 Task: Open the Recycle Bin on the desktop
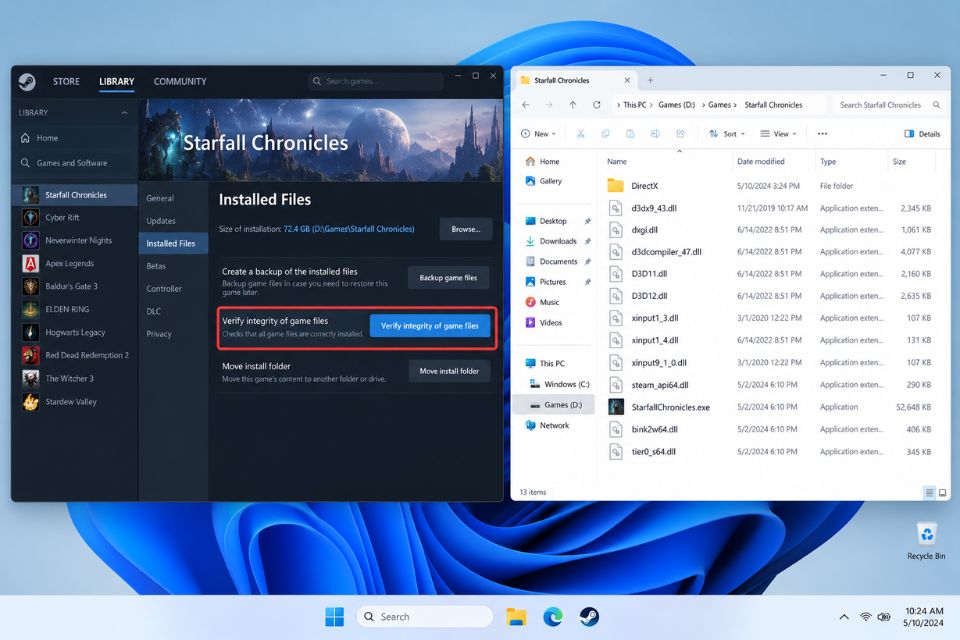click(926, 541)
